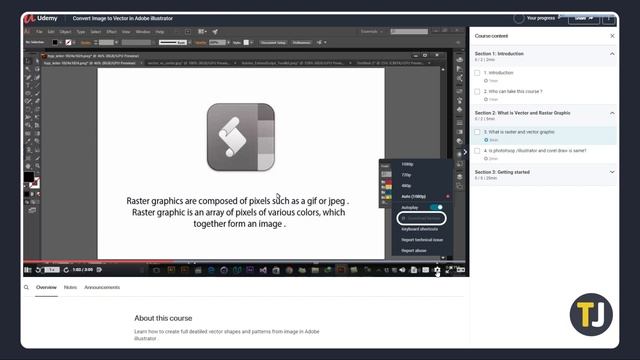Open the Your progress indicator
This screenshot has height=360, width=640.
[x=535, y=18]
